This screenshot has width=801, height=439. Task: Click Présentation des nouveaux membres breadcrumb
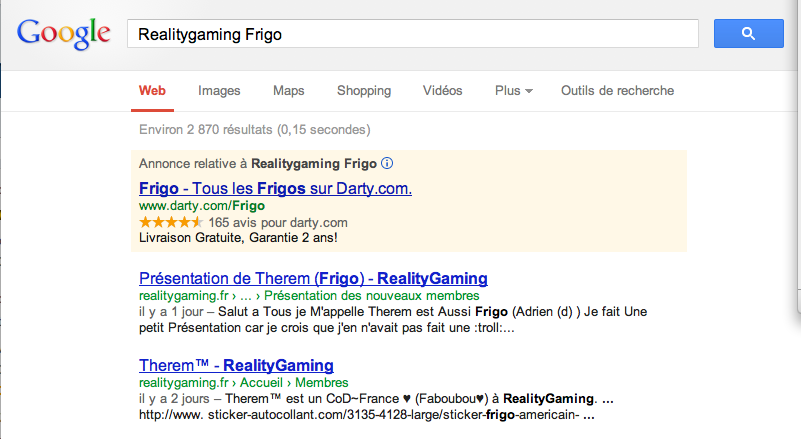click(x=371, y=295)
